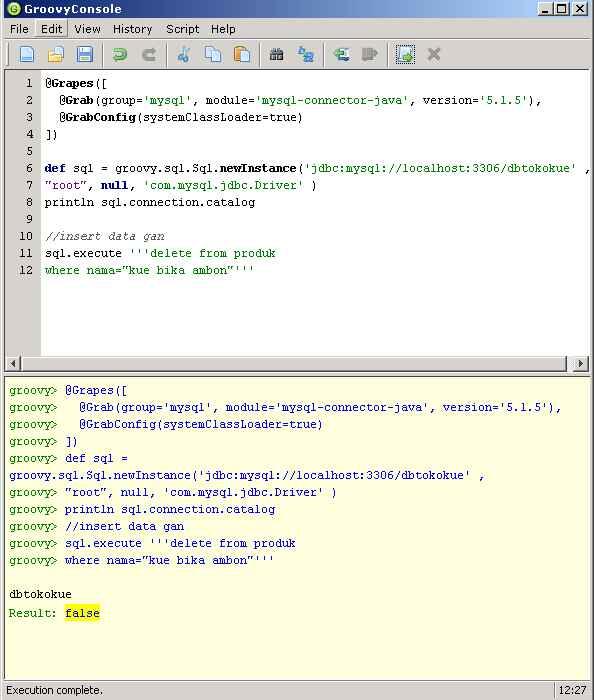The width and height of the screenshot is (594, 700).
Task: Redo edit using the gray arrow icon
Action: (x=149, y=54)
